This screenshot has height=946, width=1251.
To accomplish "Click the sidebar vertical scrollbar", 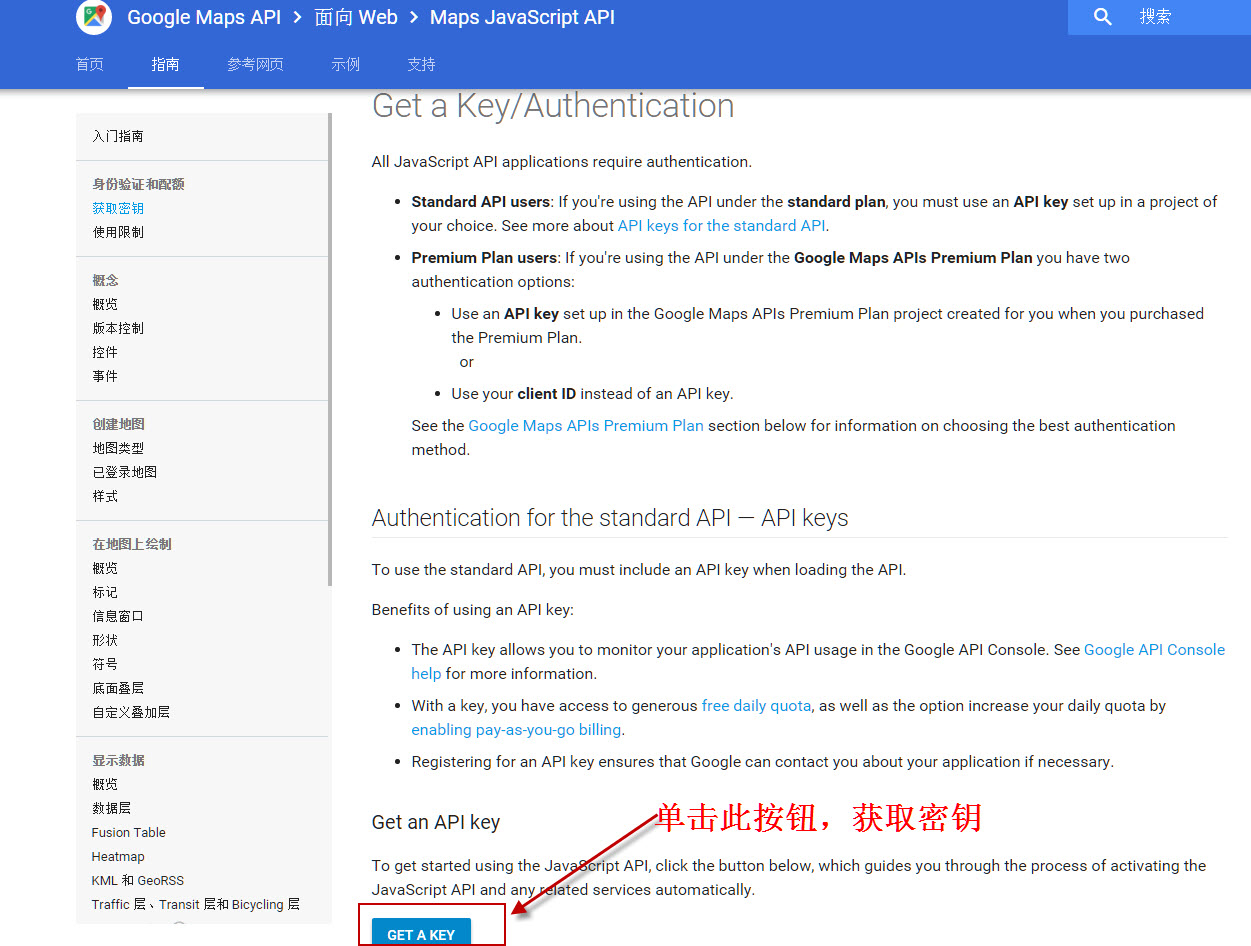I will (x=329, y=350).
